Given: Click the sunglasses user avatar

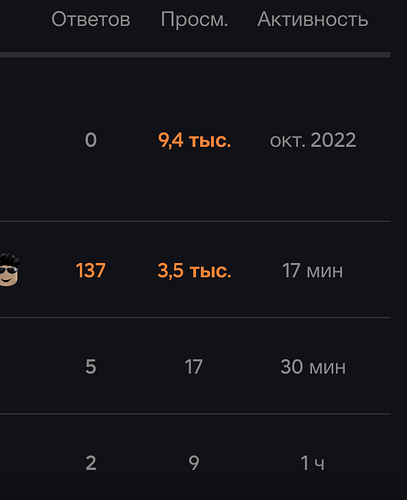Looking at the screenshot, I should [9, 270].
